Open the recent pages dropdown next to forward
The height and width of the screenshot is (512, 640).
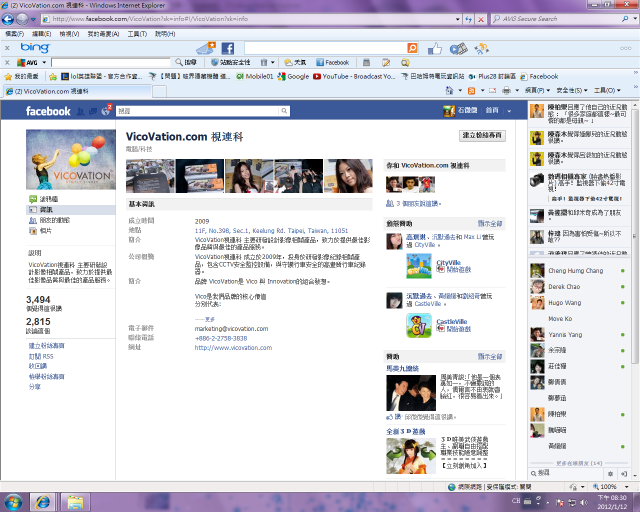pyautogui.click(x=33, y=19)
